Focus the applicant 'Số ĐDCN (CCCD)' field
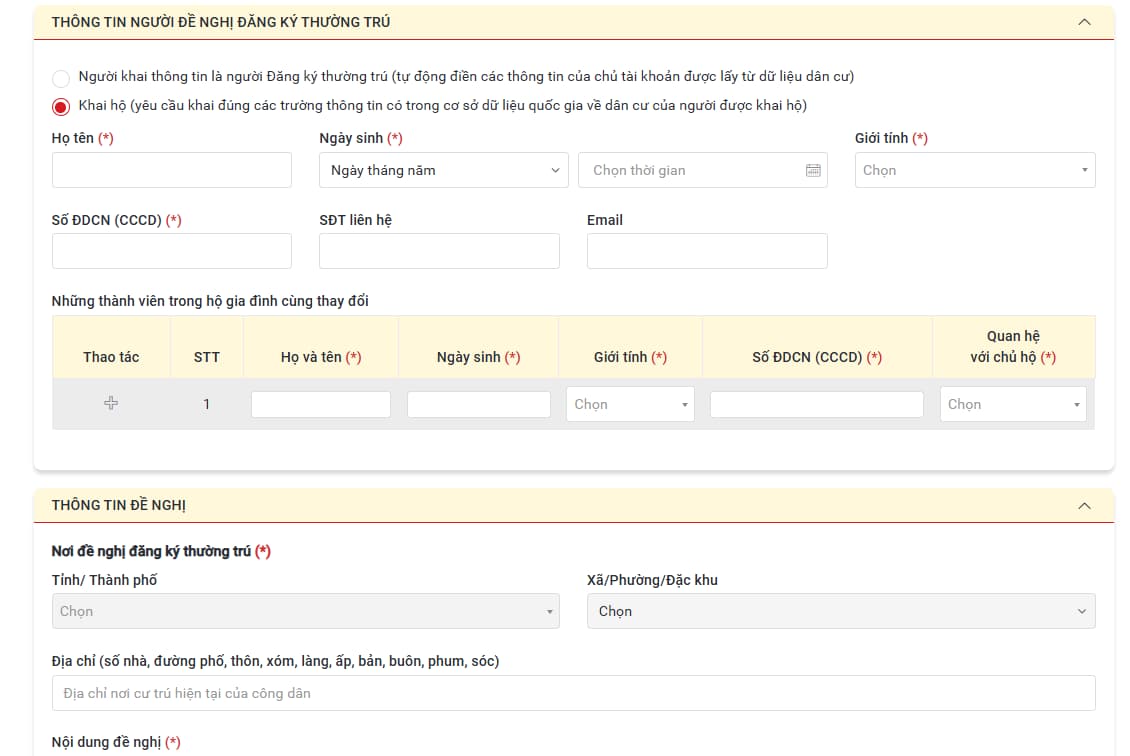 [x=172, y=251]
